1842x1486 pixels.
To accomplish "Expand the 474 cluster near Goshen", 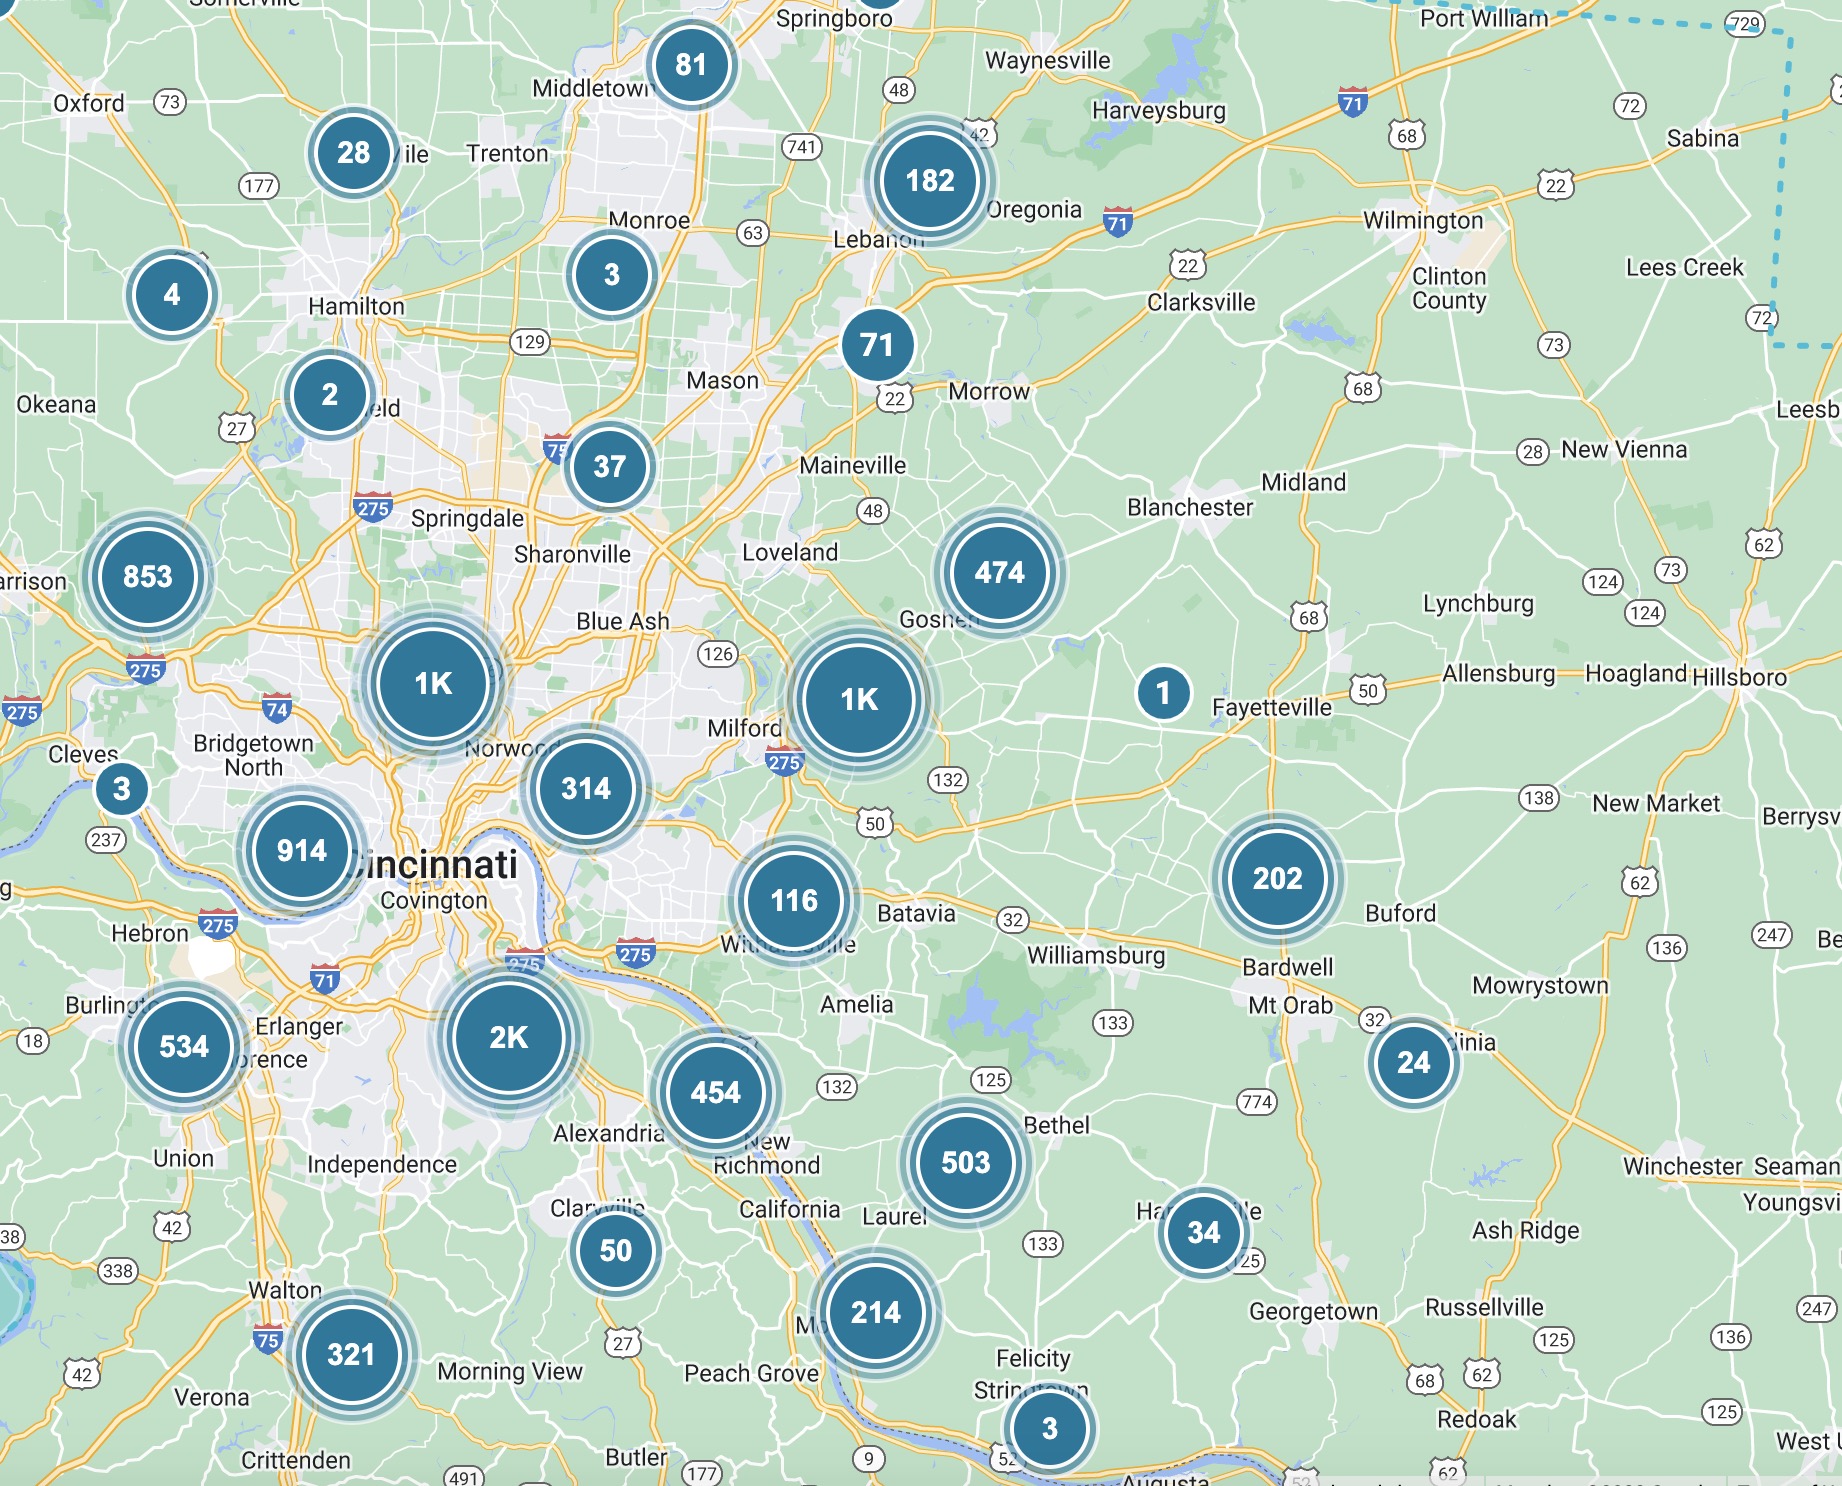I will (x=999, y=572).
